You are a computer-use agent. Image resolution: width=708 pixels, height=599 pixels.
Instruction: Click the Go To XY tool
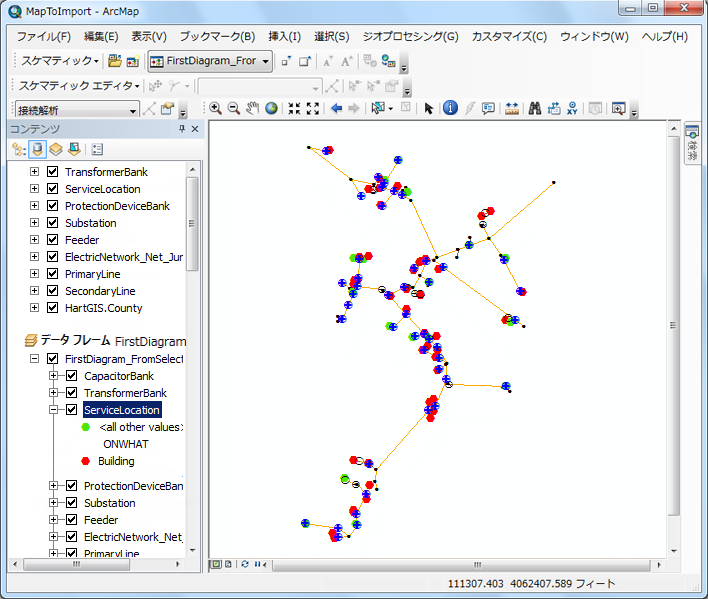click(x=572, y=108)
